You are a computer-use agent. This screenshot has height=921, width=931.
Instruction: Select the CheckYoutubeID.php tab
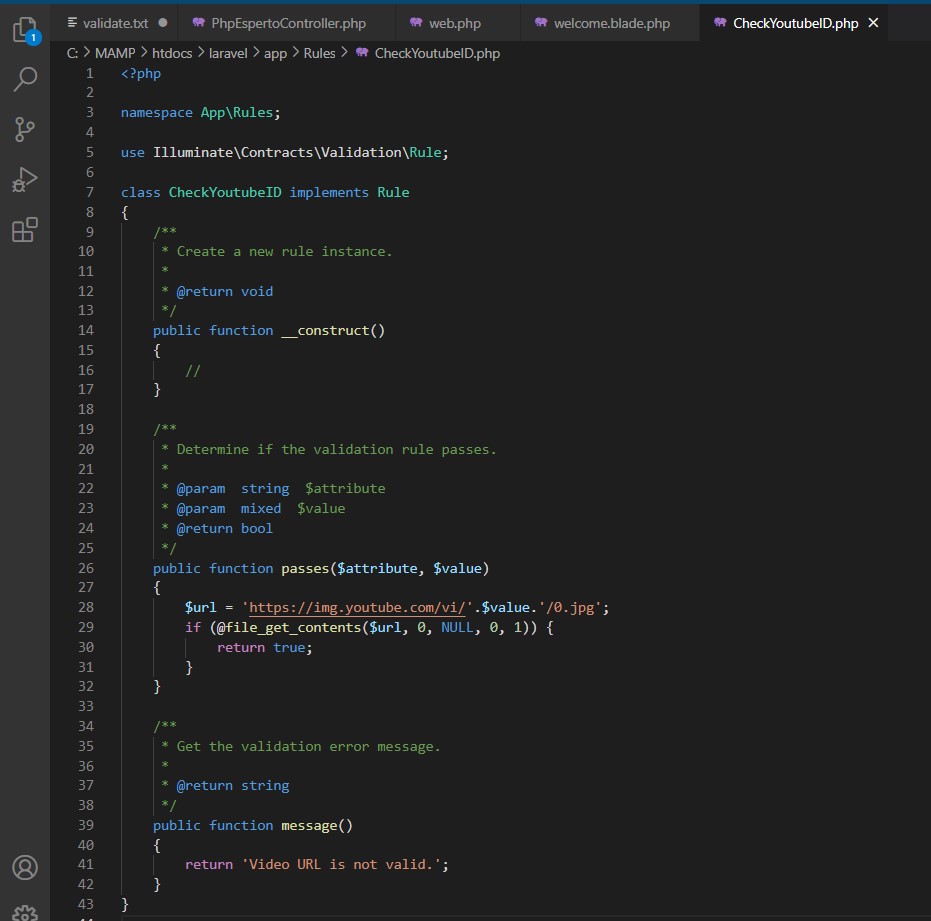795,23
